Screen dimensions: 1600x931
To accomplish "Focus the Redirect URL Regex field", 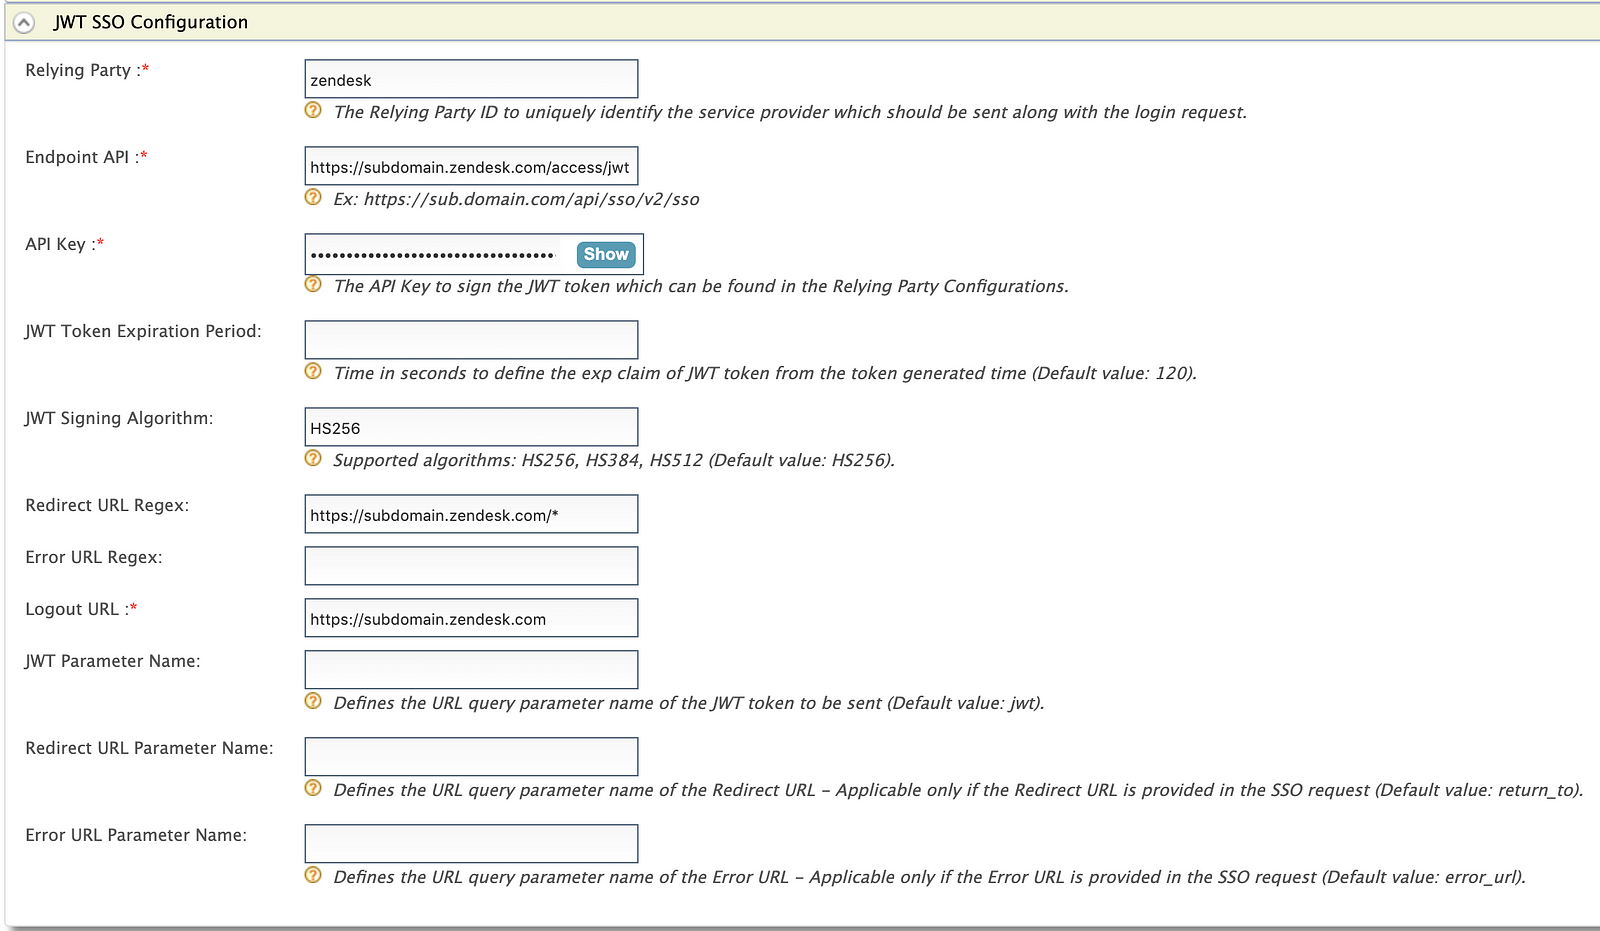I will coord(471,514).
